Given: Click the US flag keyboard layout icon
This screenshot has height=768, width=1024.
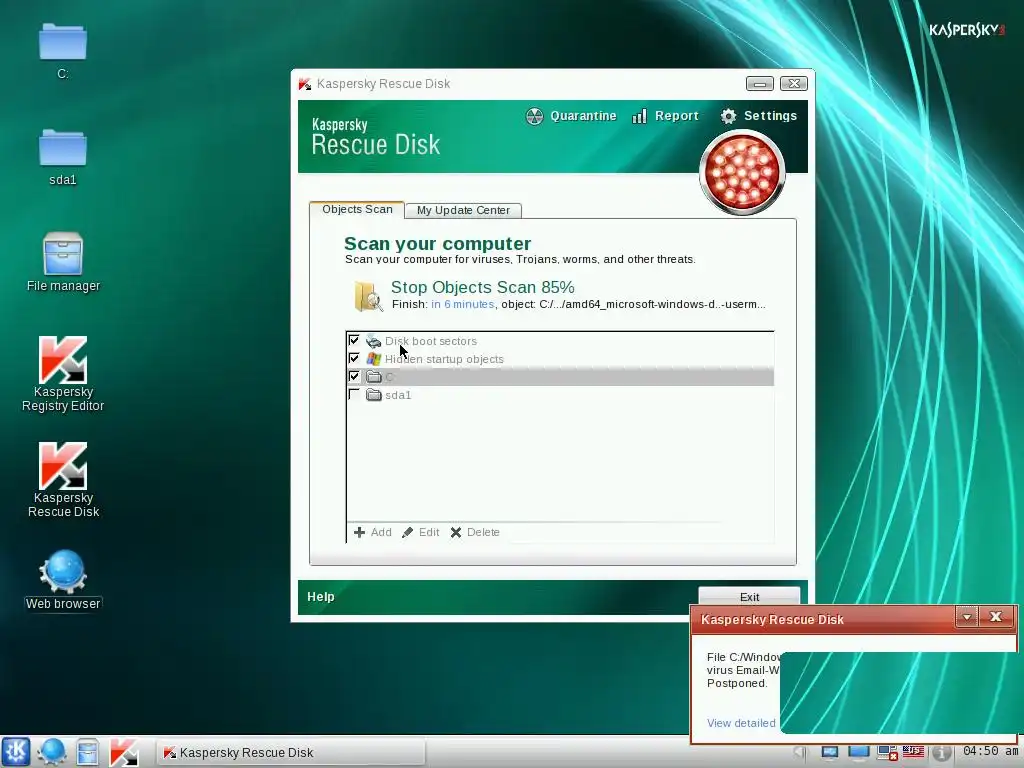Looking at the screenshot, I should [x=913, y=752].
